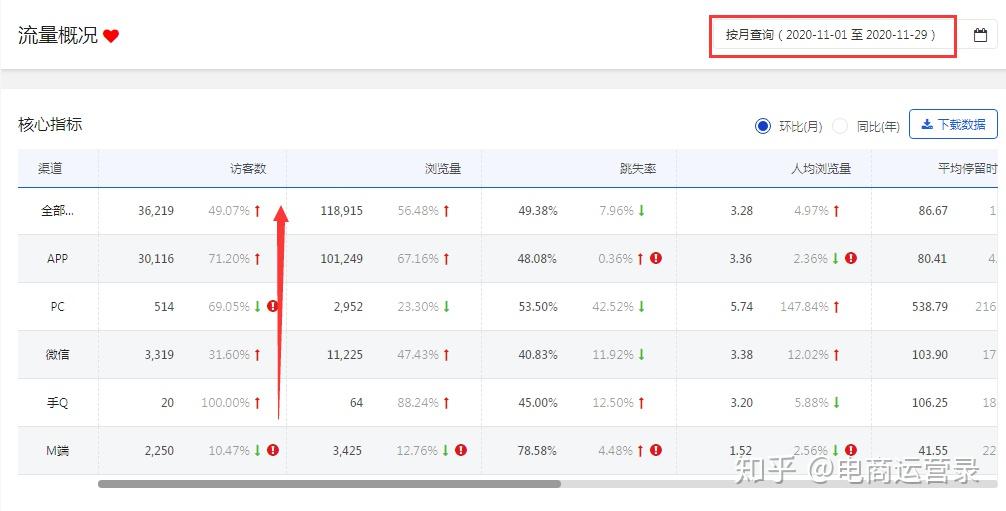Select the M端 channel row label
Screen dimensions: 1006x511
(x=58, y=451)
